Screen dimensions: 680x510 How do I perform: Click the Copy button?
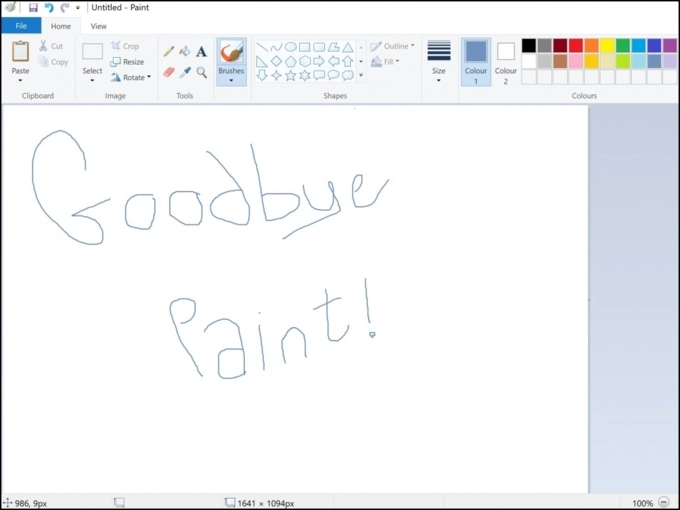point(53,62)
